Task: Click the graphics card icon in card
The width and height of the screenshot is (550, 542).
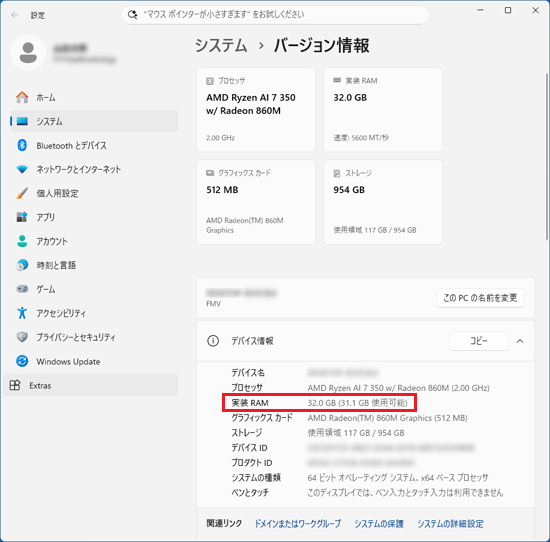Action: (x=210, y=173)
